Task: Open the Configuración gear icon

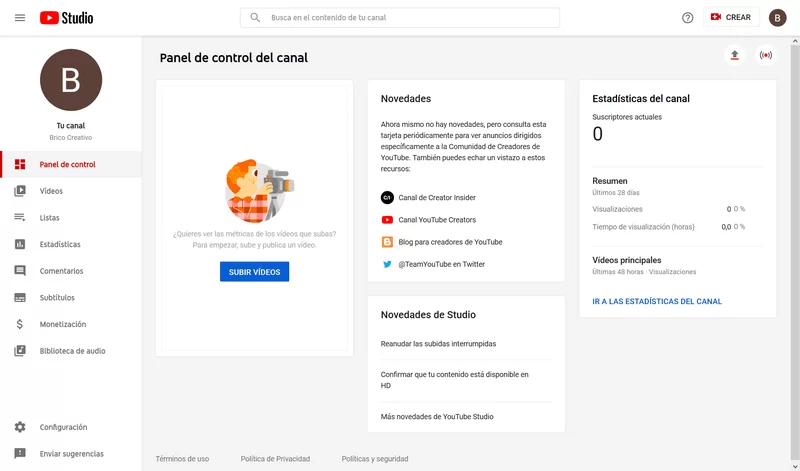Action: coord(20,427)
